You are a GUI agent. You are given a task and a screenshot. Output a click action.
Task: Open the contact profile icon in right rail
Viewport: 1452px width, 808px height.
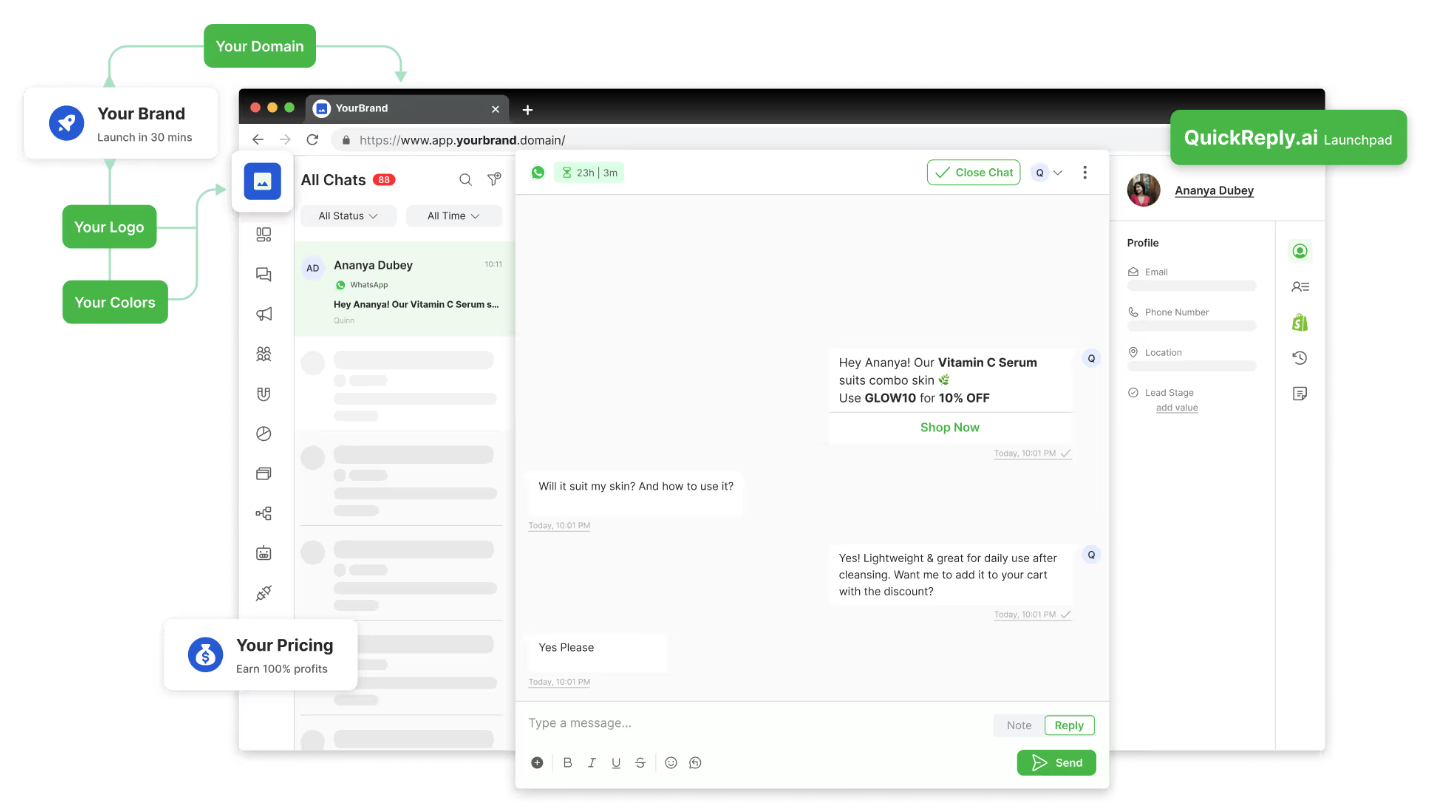[1300, 251]
